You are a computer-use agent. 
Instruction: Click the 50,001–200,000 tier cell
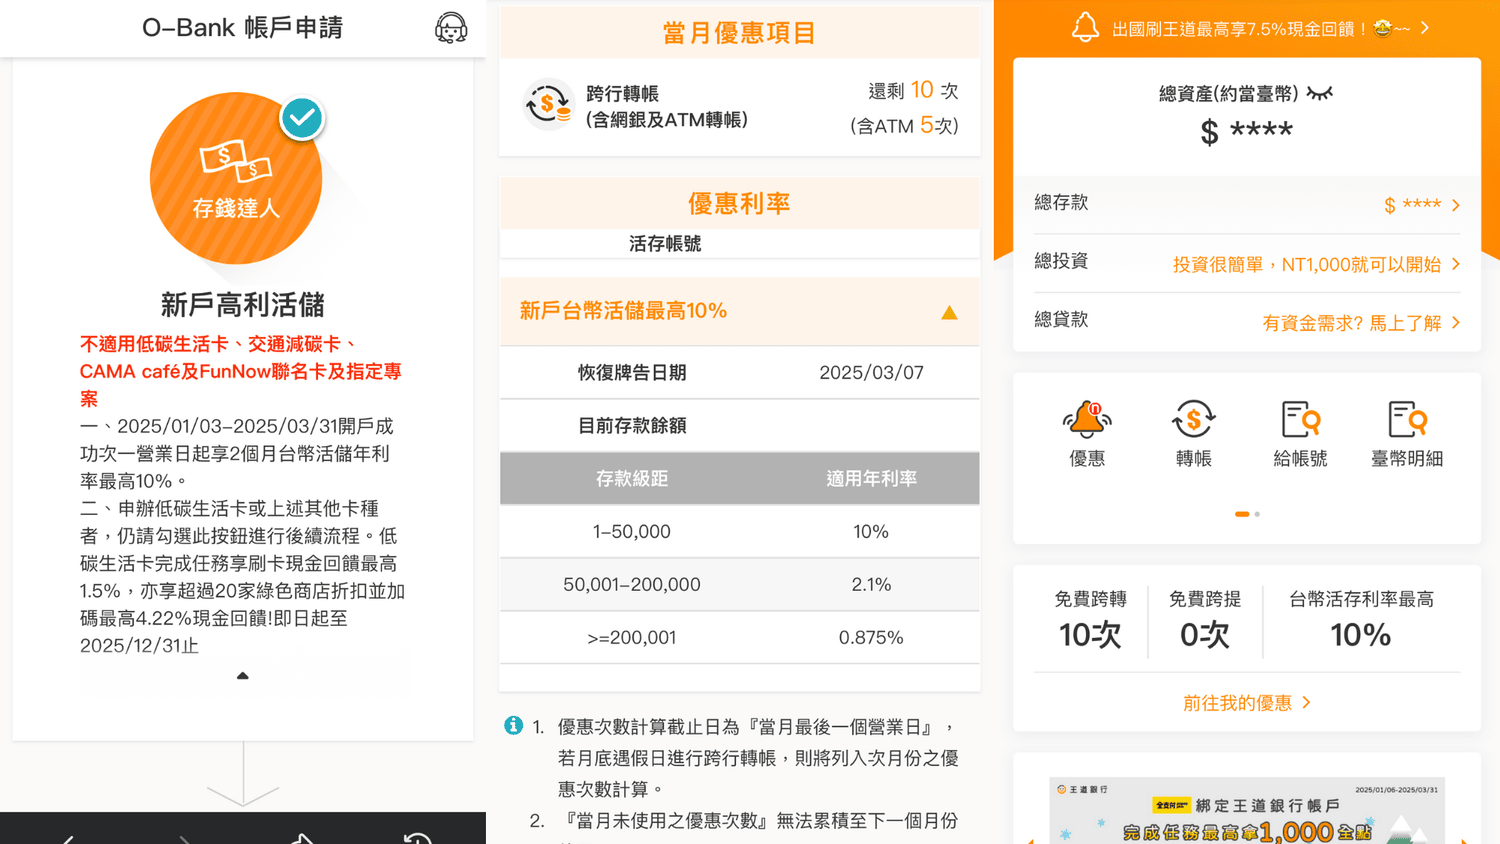[631, 585]
